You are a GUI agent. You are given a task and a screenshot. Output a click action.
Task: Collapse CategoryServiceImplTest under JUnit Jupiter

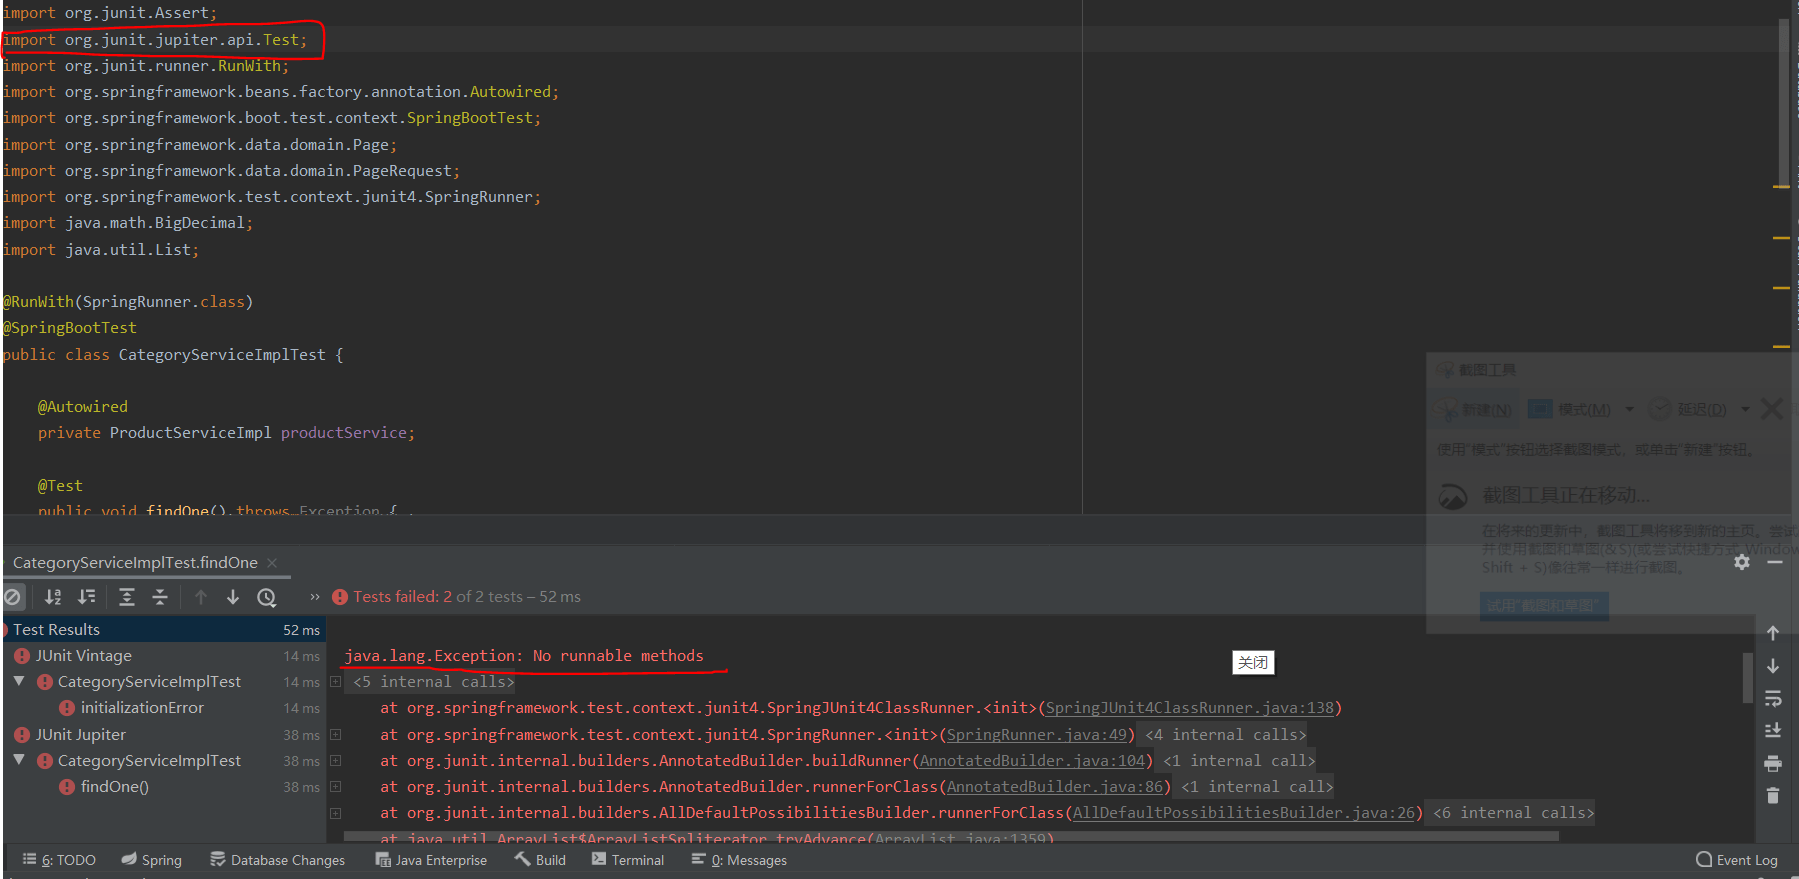pos(19,760)
